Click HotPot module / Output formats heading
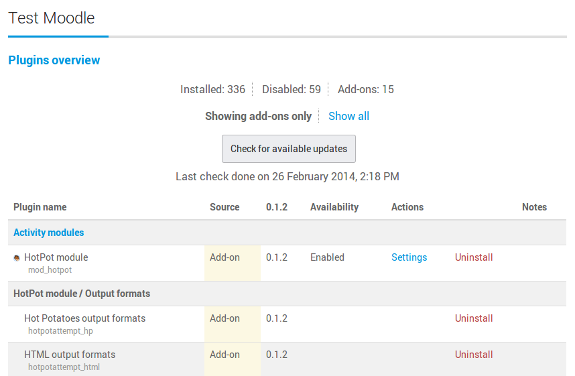The height and width of the screenshot is (376, 575). pos(82,294)
